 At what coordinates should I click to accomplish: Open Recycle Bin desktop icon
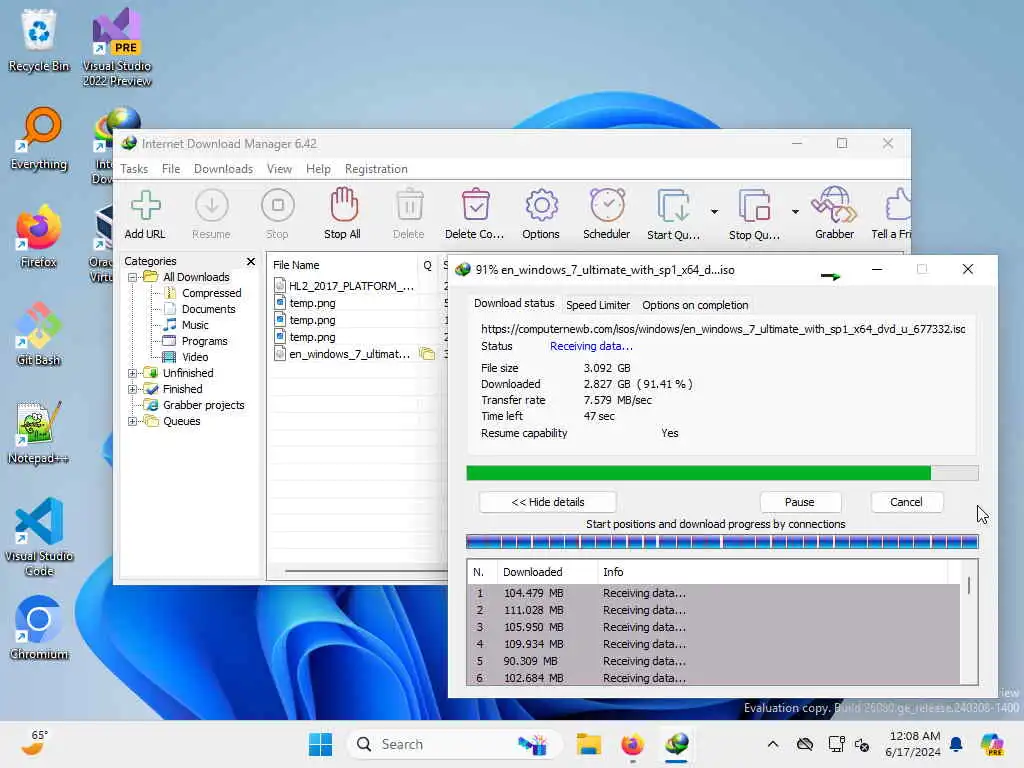(39, 40)
